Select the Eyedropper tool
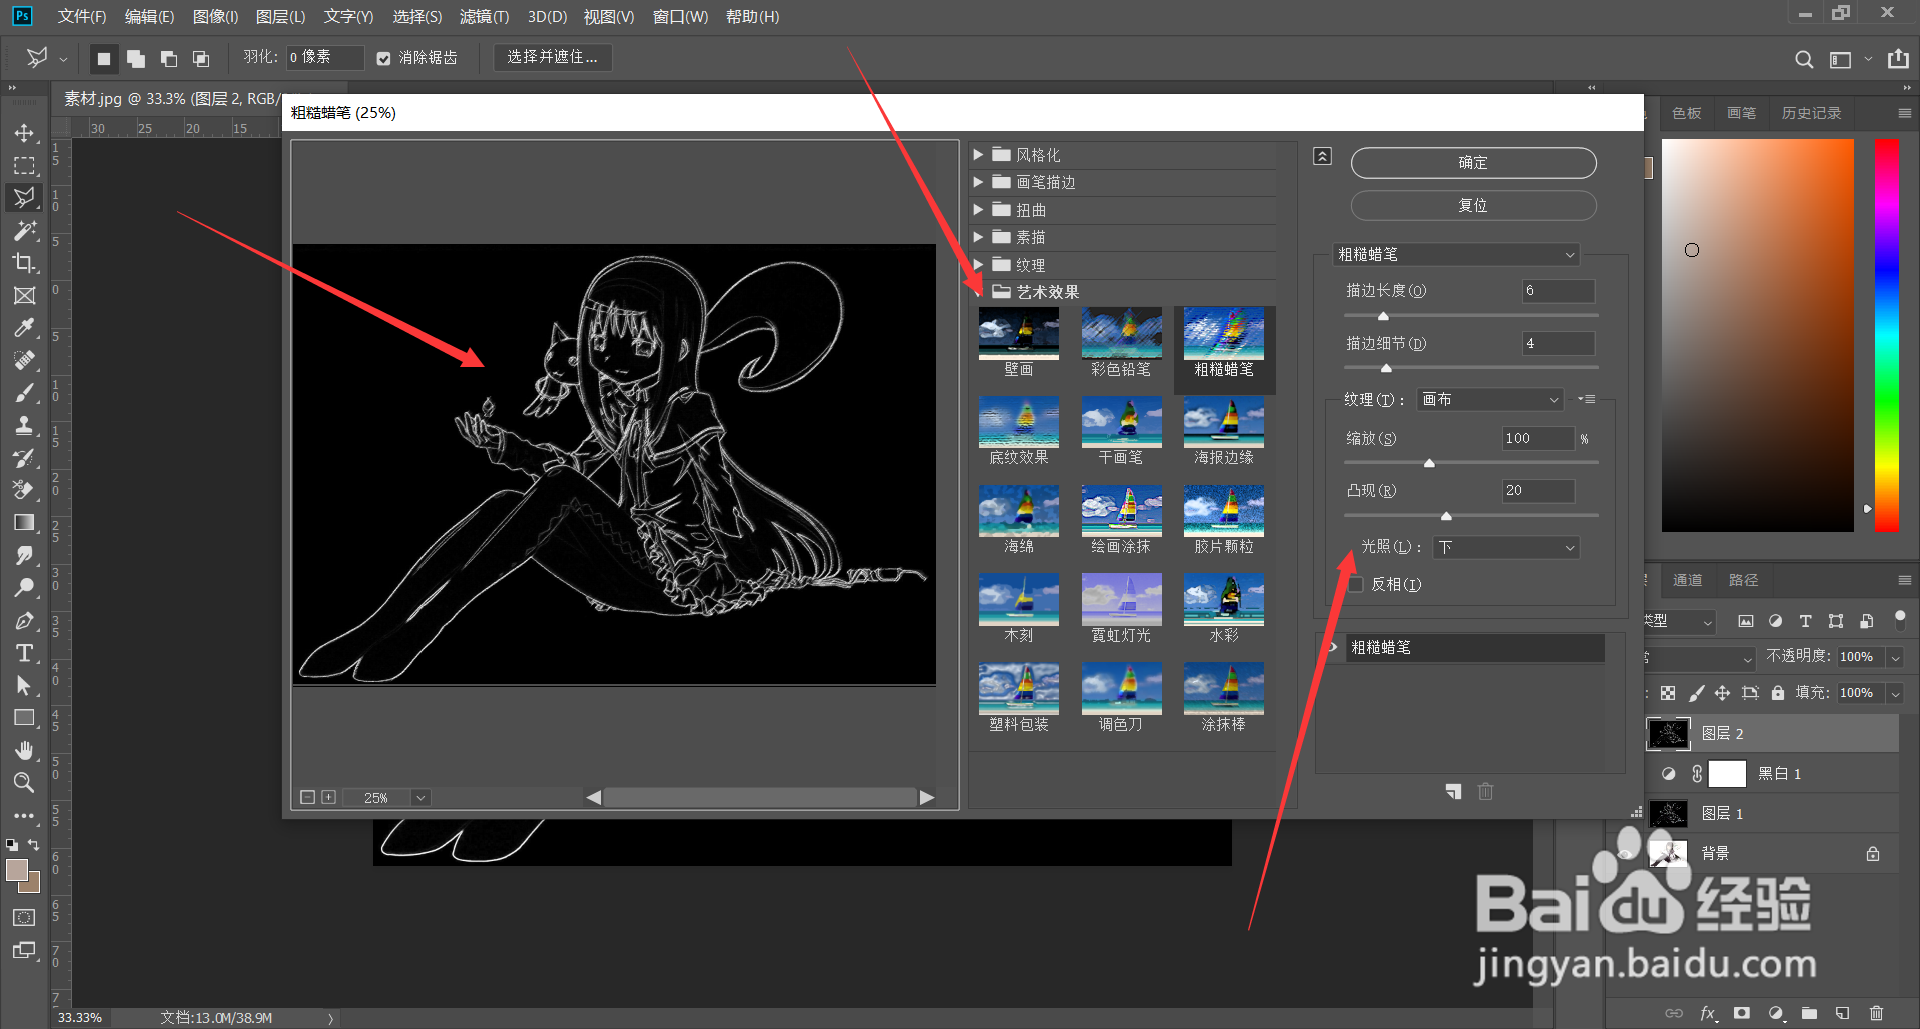 point(24,328)
